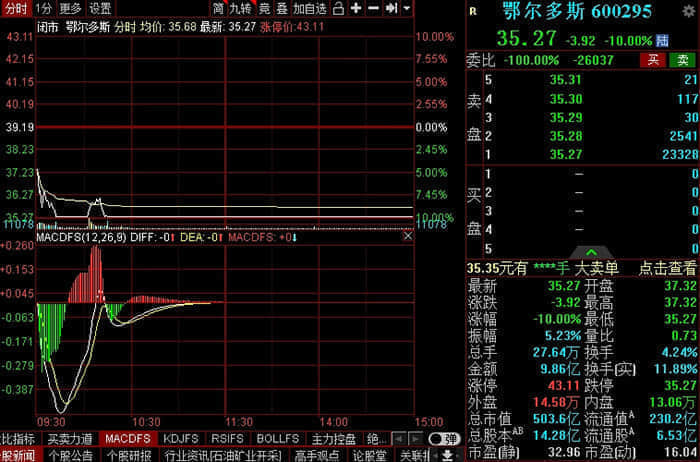Open the 个股公告 news tab
The image size is (700, 462).
pyautogui.click(x=70, y=456)
